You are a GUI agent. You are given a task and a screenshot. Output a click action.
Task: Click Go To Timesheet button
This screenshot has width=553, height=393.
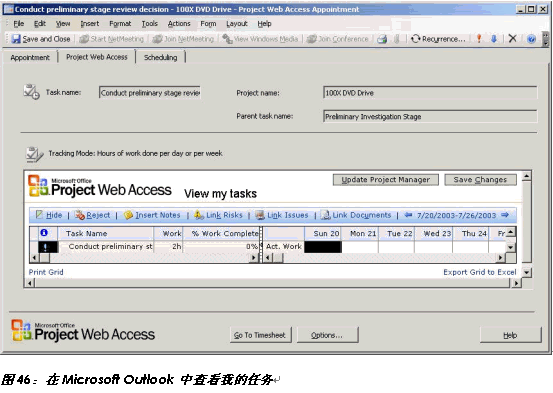click(x=260, y=335)
